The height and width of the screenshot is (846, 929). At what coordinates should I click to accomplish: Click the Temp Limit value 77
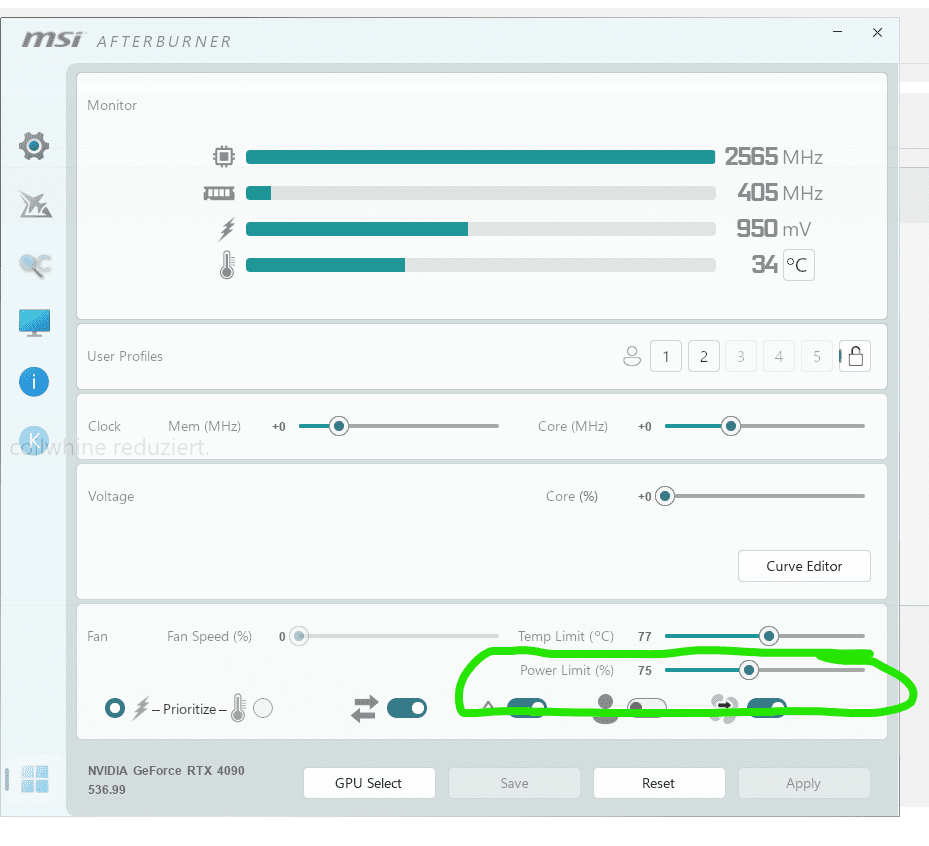point(645,636)
